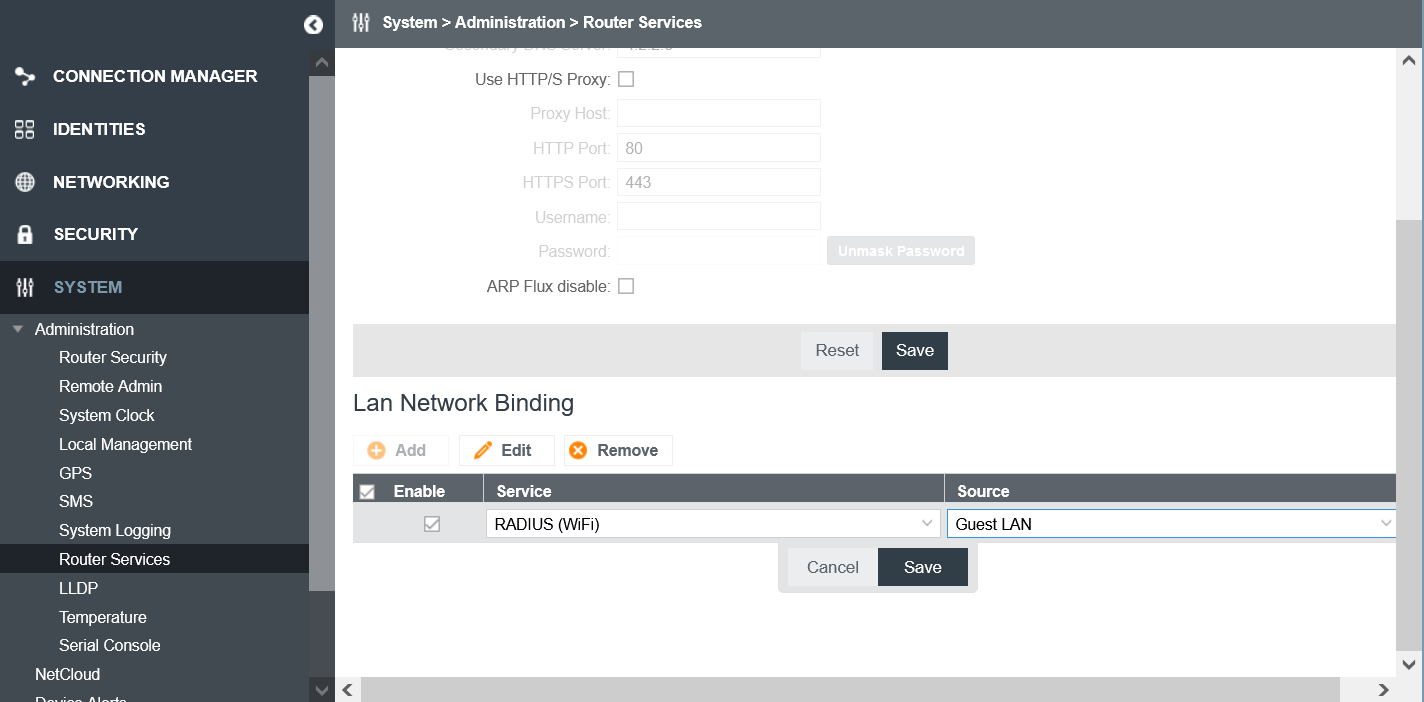Click Save next to Cancel button
The image size is (1424, 702).
pos(923,567)
